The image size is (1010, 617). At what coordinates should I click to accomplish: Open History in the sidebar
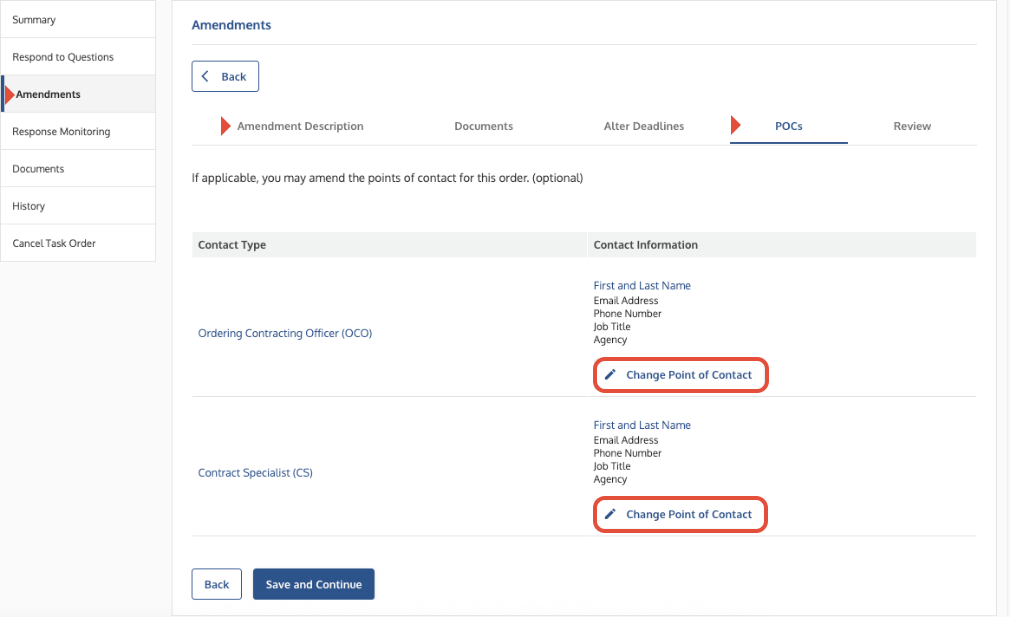point(78,206)
